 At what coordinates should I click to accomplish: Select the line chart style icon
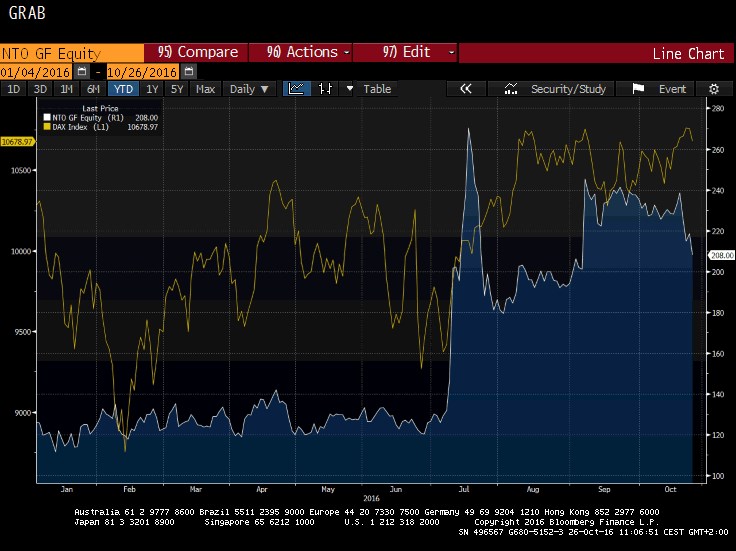click(297, 89)
